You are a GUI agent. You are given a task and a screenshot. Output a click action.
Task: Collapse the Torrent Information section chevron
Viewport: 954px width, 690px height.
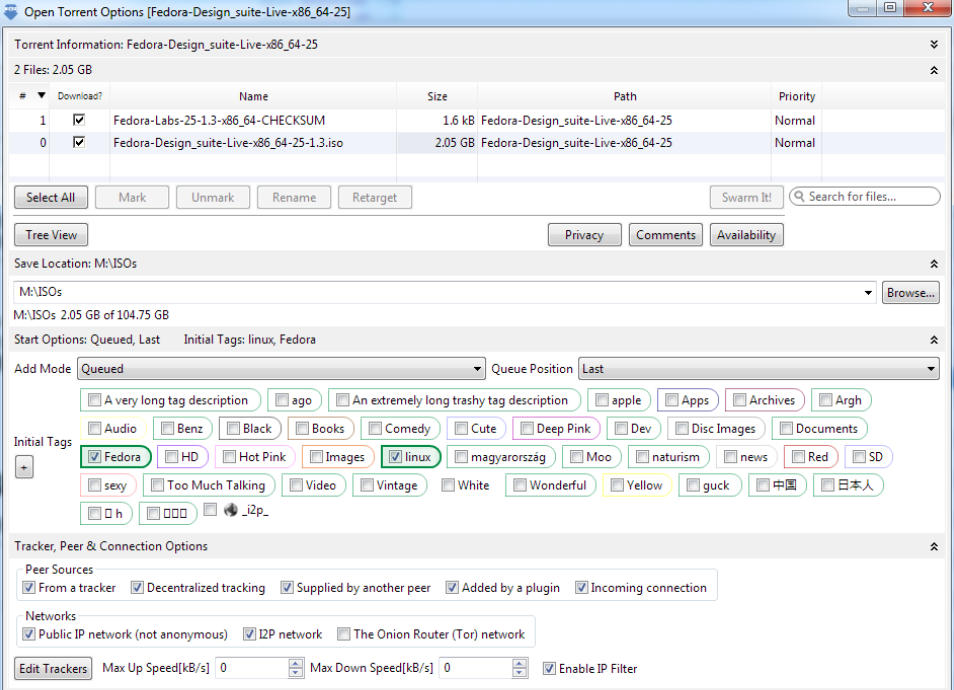pos(933,45)
